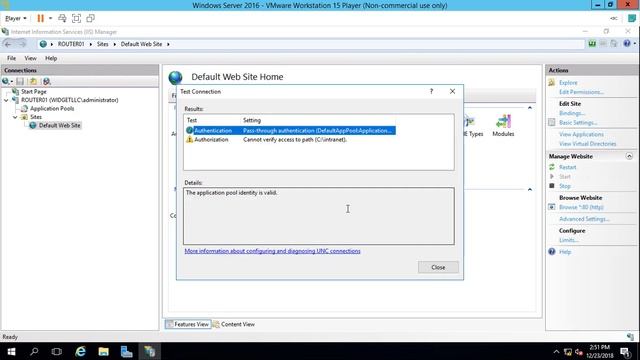Click Basic Settings action link

click(x=578, y=122)
